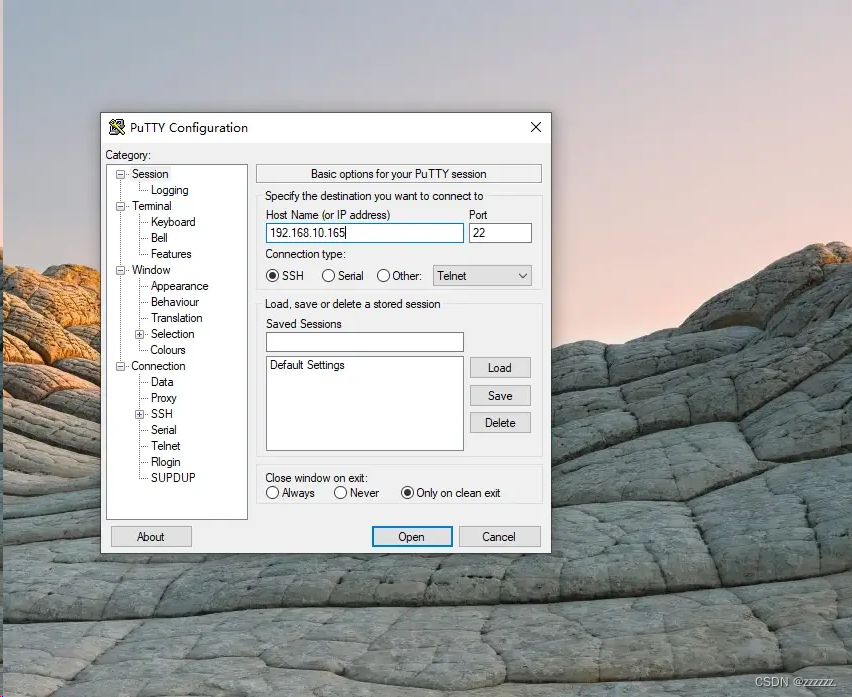Expand the Selection node under Window
This screenshot has width=852, height=697.
(x=140, y=334)
